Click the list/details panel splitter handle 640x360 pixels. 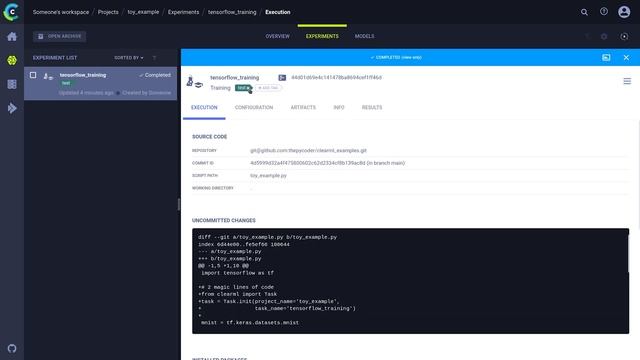pos(179,204)
